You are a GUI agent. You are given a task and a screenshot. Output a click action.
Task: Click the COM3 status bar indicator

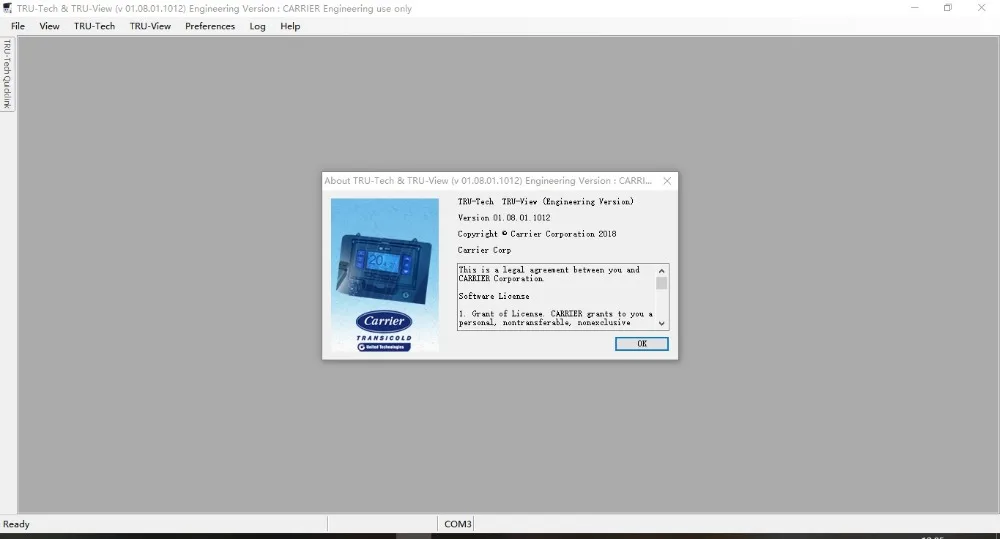click(457, 524)
